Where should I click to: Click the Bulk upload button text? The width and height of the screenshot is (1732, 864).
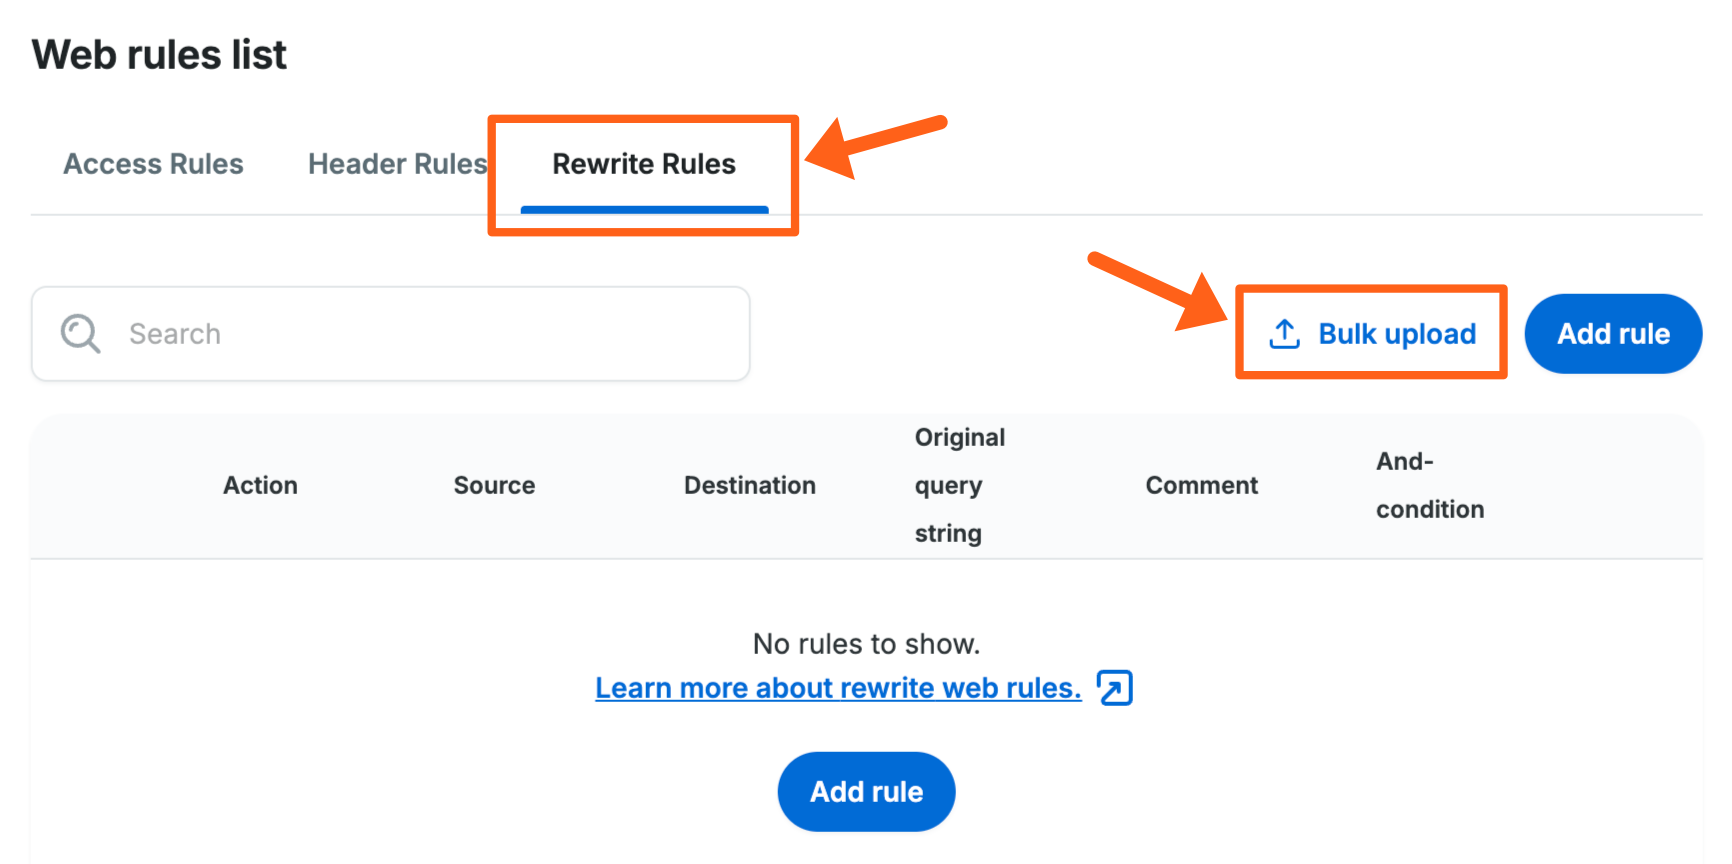click(x=1396, y=334)
